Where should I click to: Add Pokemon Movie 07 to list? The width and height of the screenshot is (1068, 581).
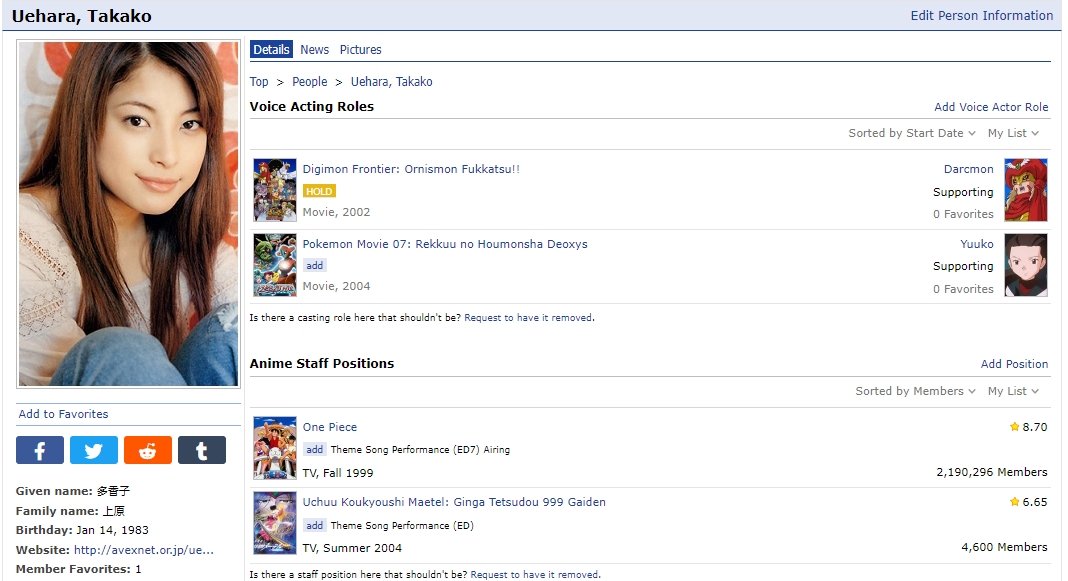coord(315,266)
